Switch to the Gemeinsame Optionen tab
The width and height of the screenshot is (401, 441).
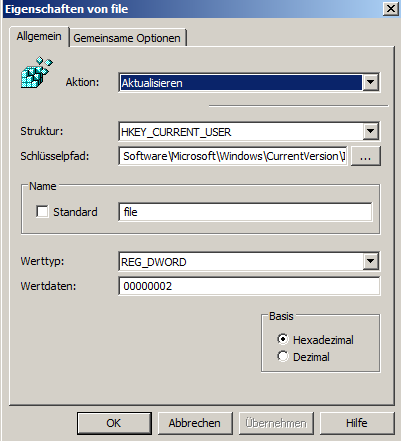point(127,38)
